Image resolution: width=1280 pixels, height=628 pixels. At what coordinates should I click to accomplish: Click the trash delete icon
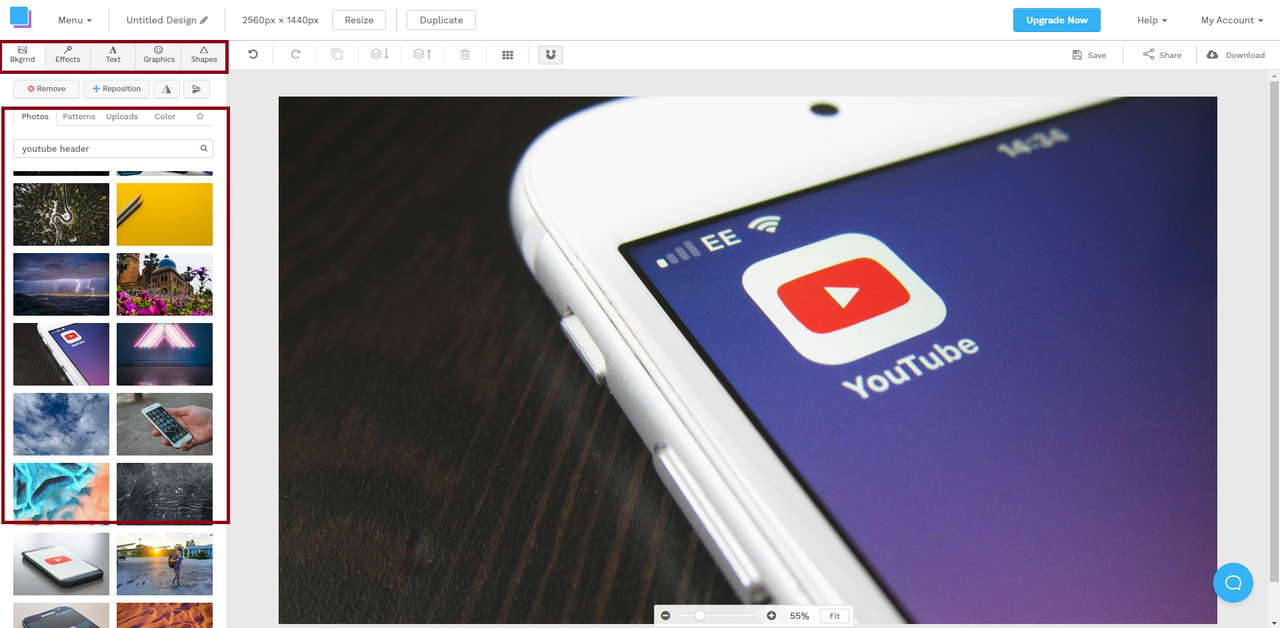click(465, 54)
